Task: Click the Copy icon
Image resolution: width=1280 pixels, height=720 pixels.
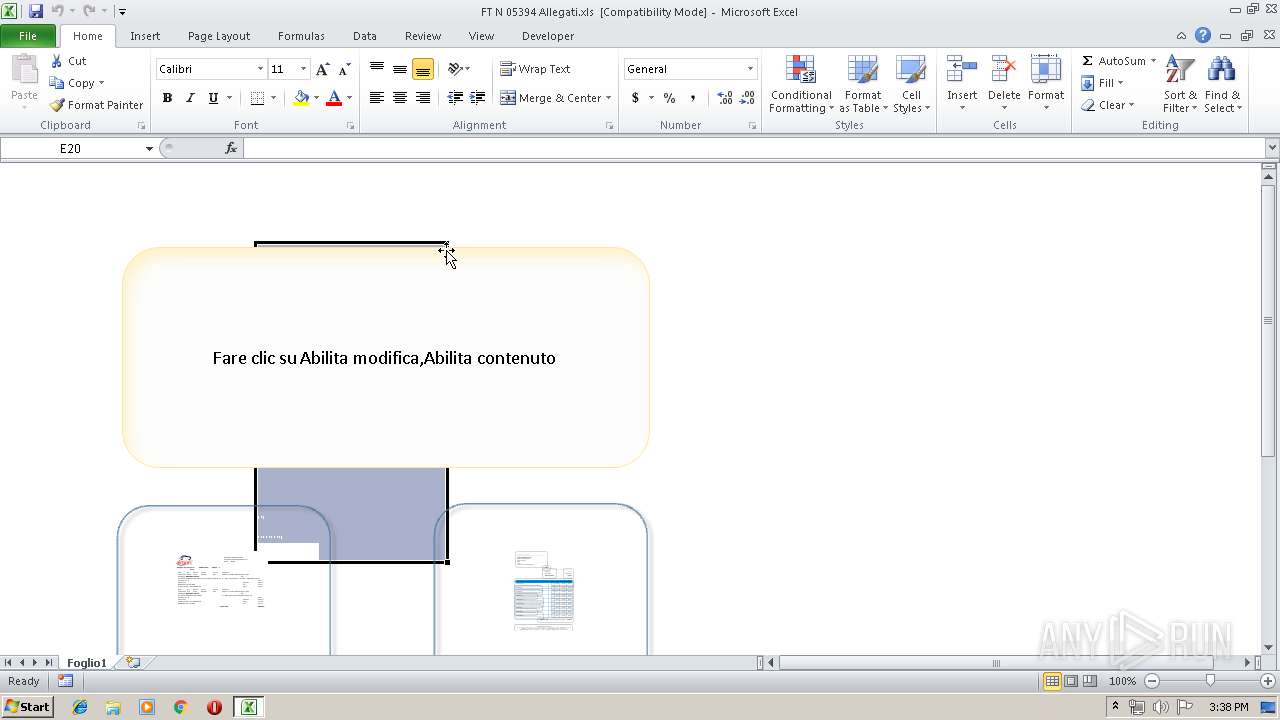Action: tap(57, 83)
